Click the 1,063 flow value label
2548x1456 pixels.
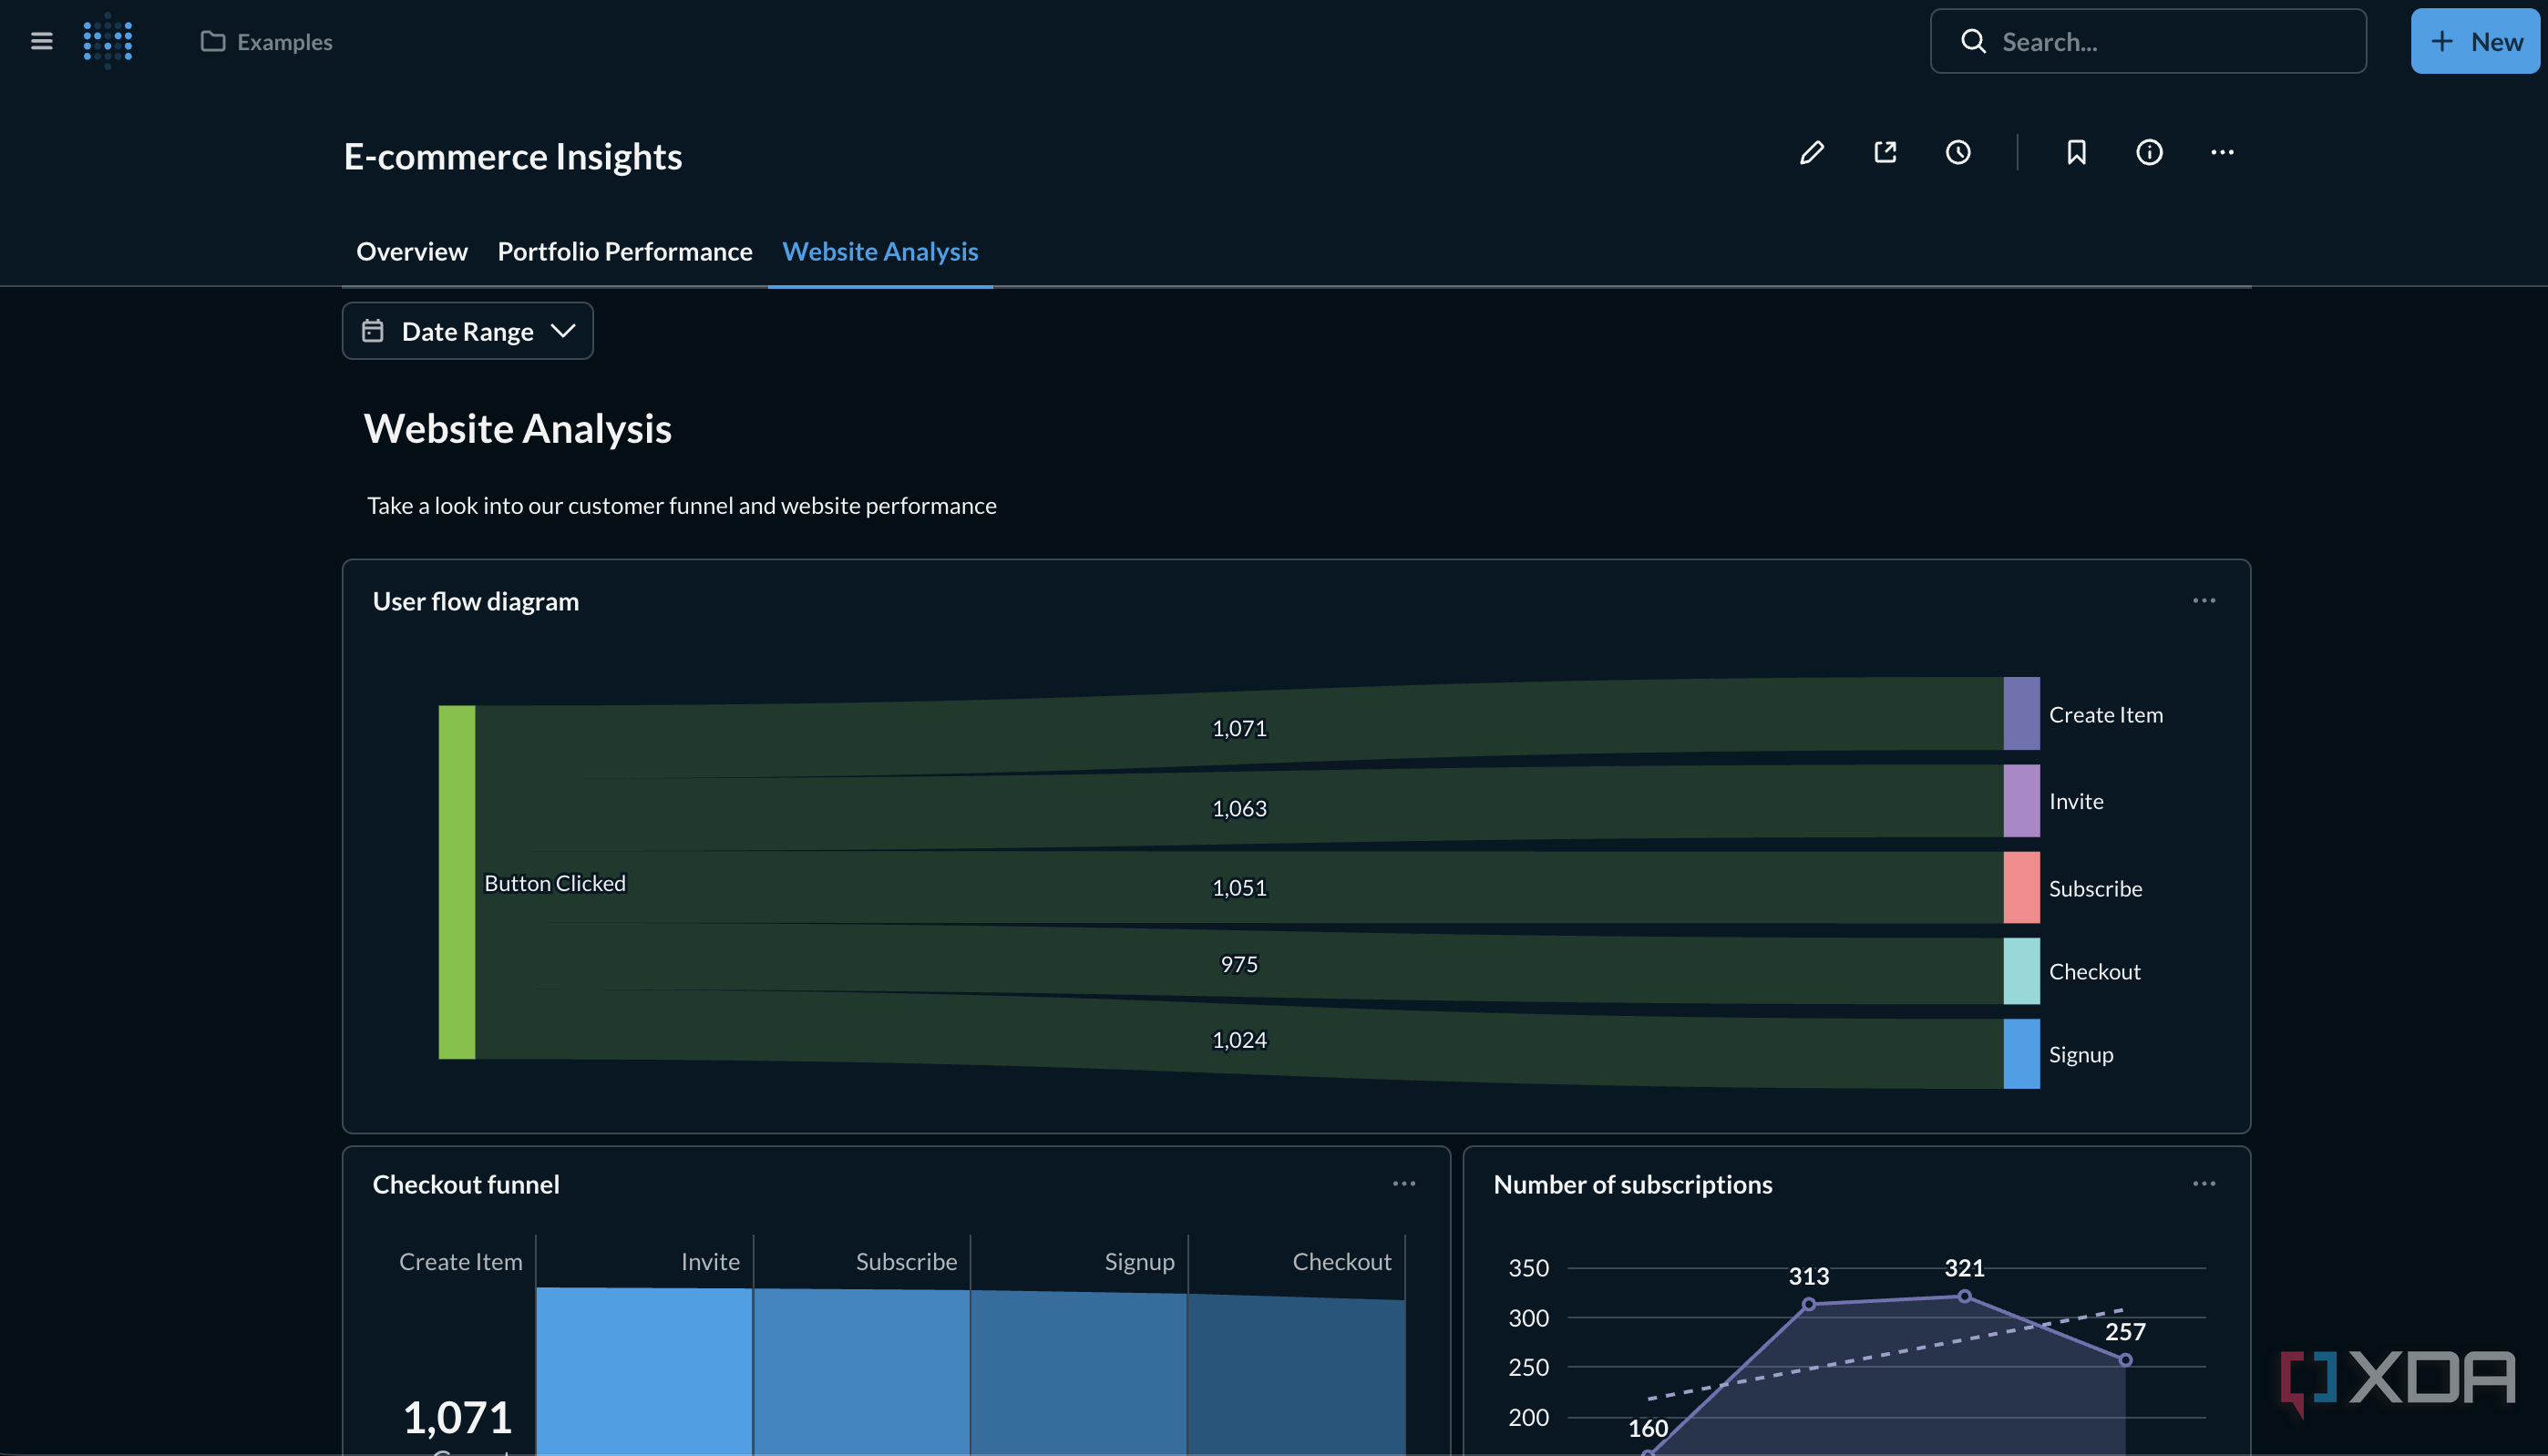[x=1239, y=808]
